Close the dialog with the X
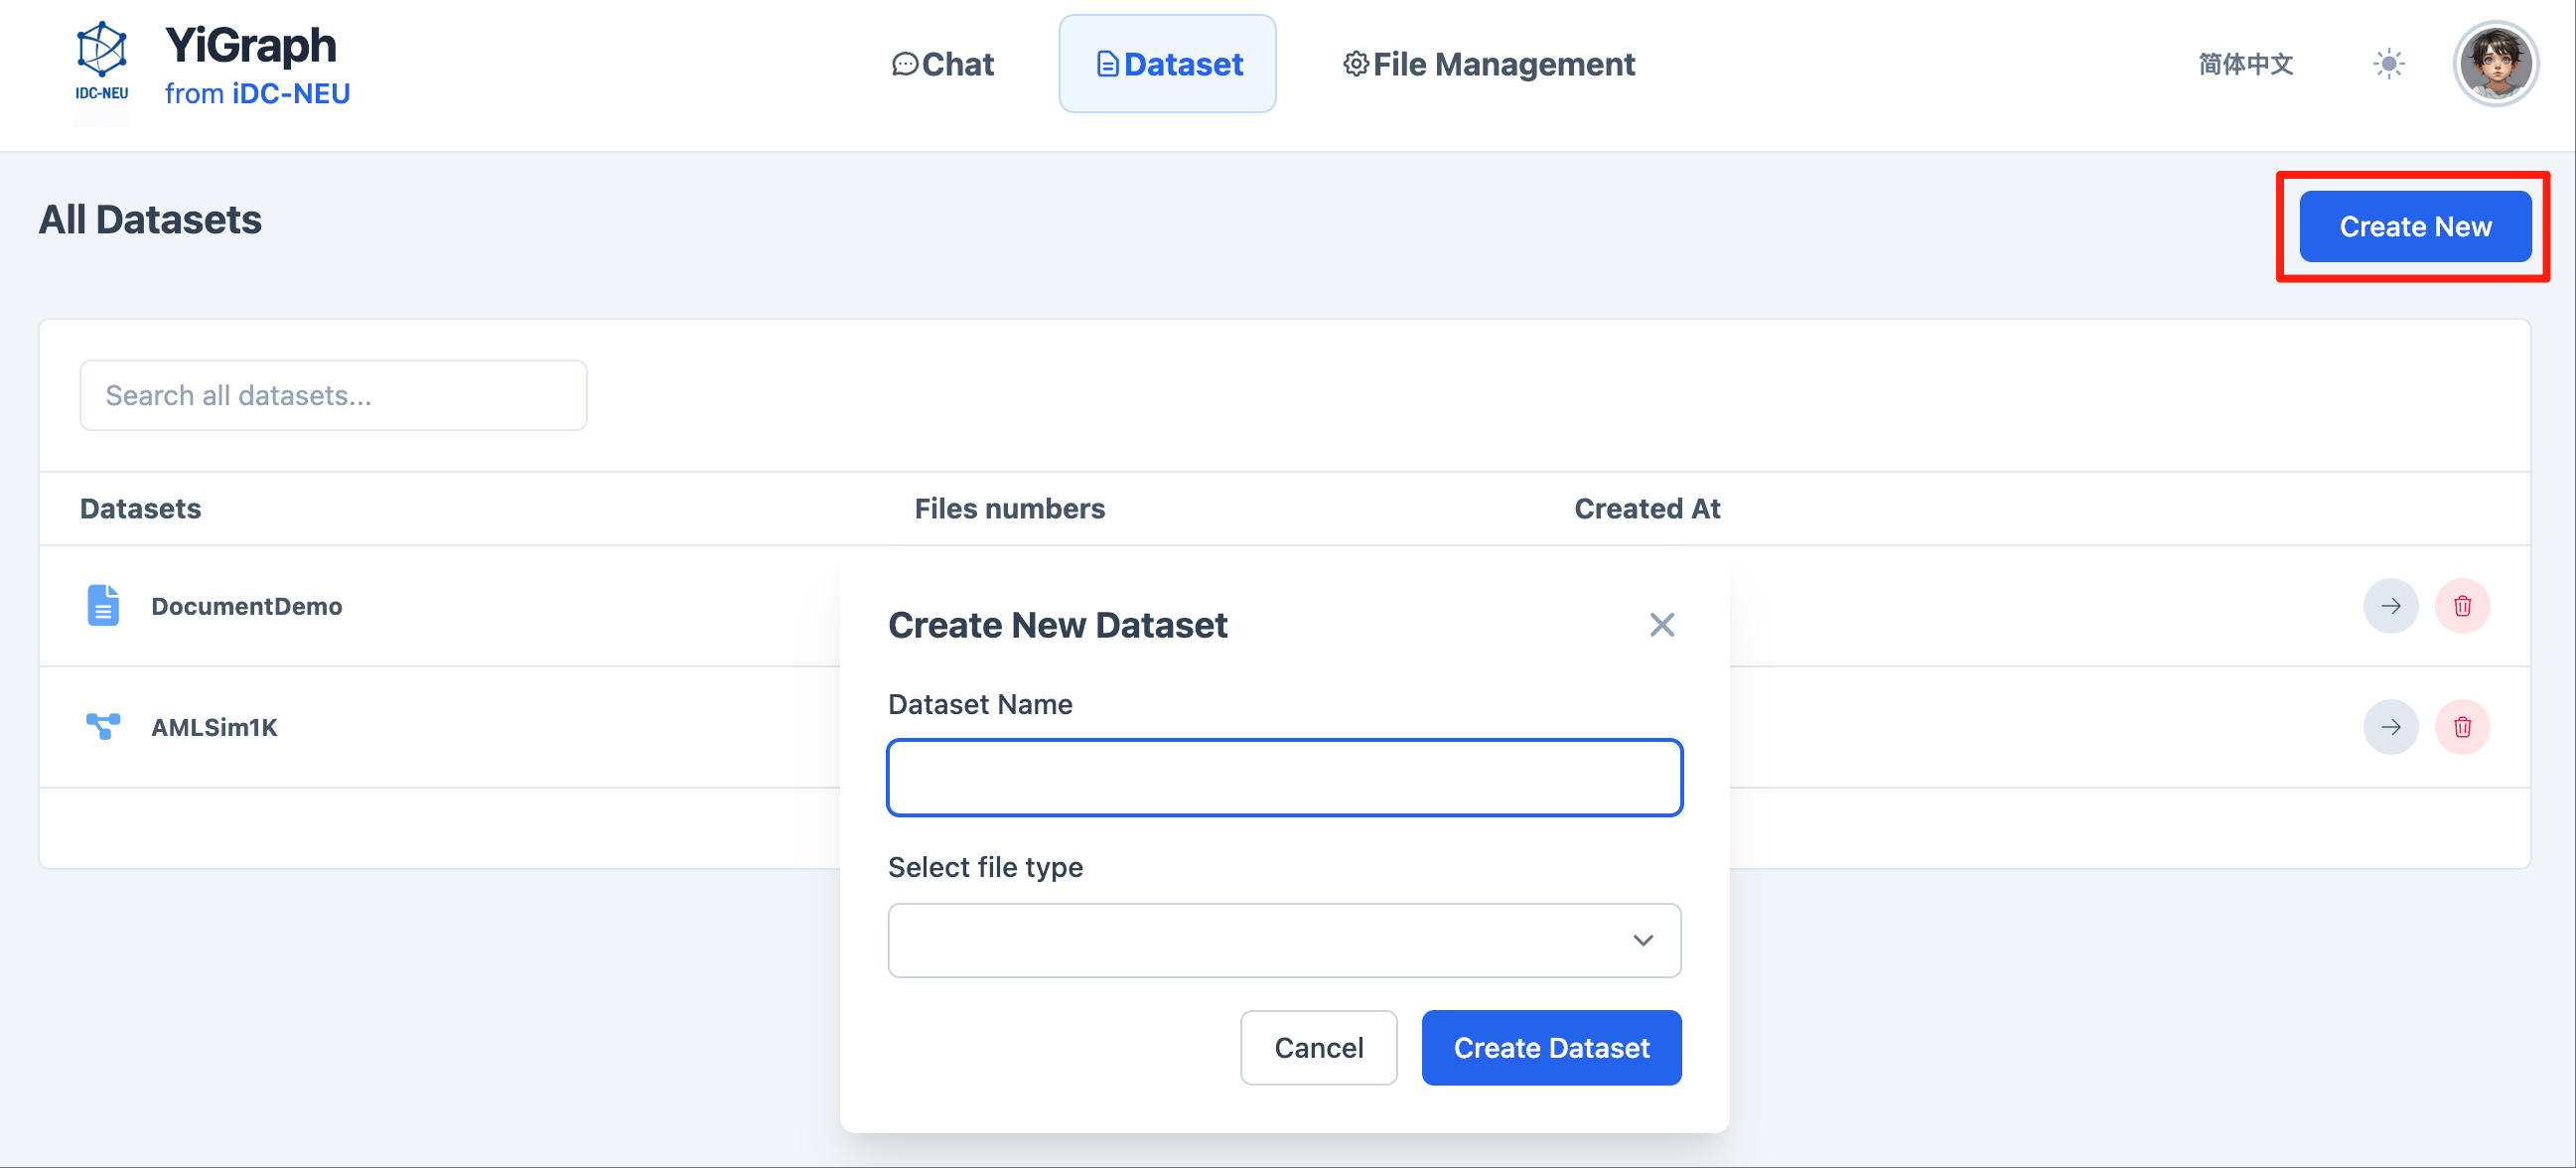The height and width of the screenshot is (1168, 2576). point(1662,624)
